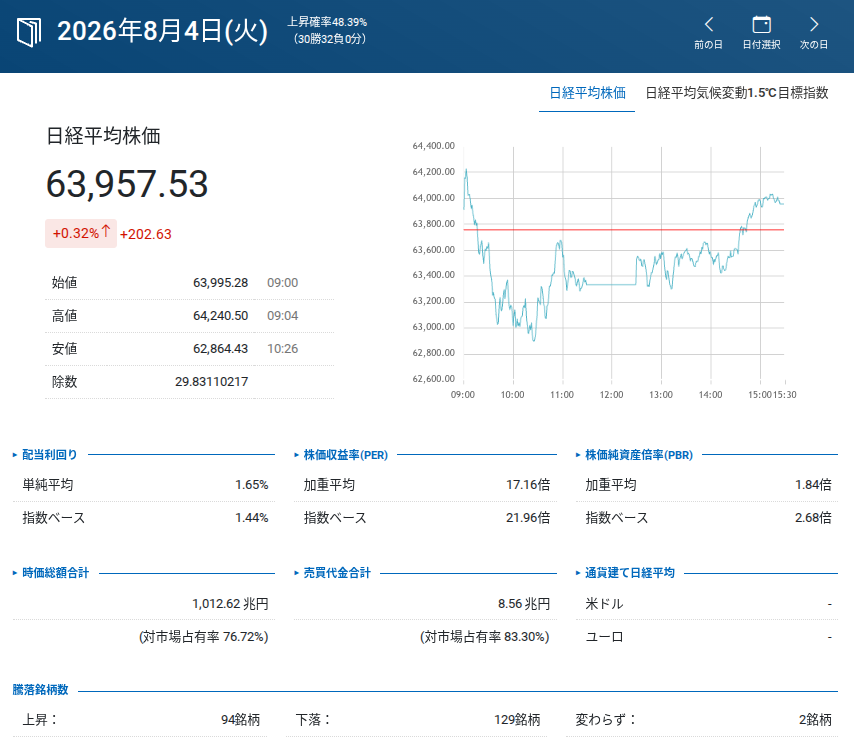Image resolution: width=854 pixels, height=741 pixels.
Task: Click the index value 63,957.53
Action: coord(127,184)
